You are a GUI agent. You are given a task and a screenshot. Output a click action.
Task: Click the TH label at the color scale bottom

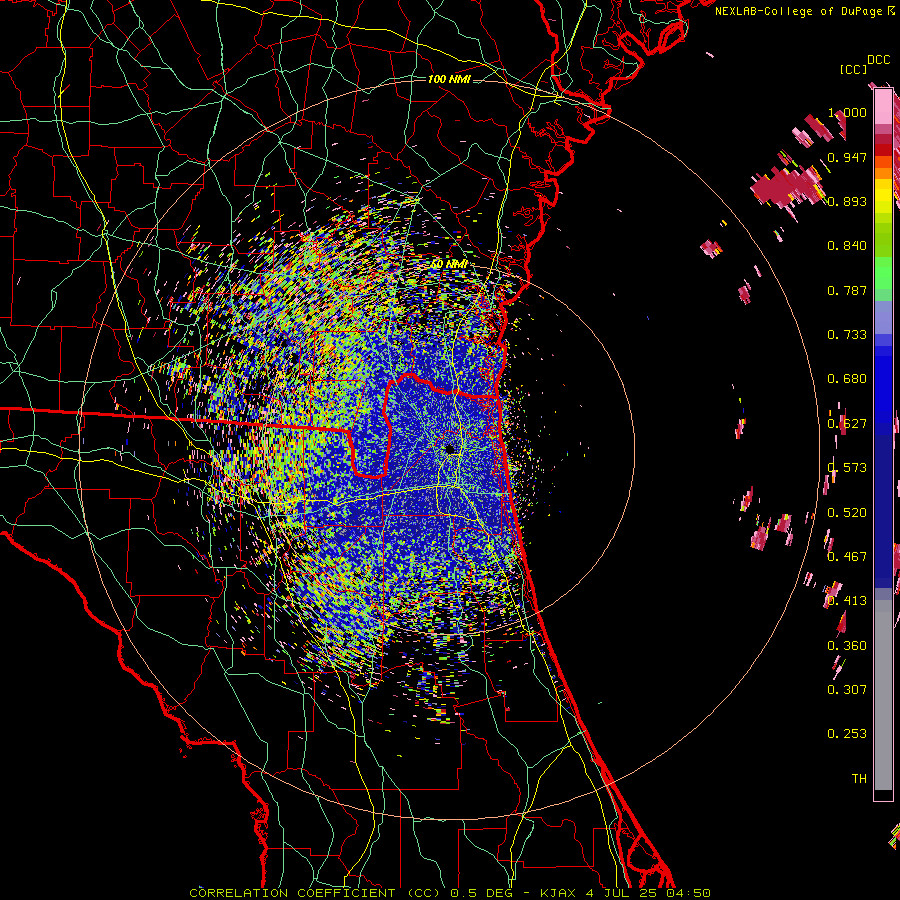pos(859,779)
